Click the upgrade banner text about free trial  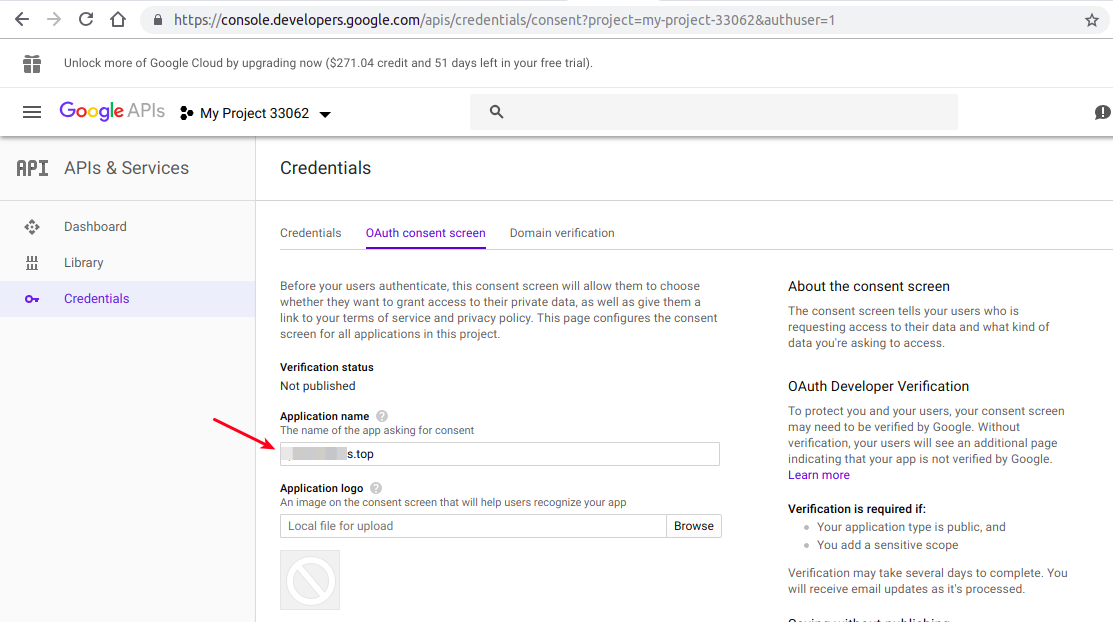point(328,63)
